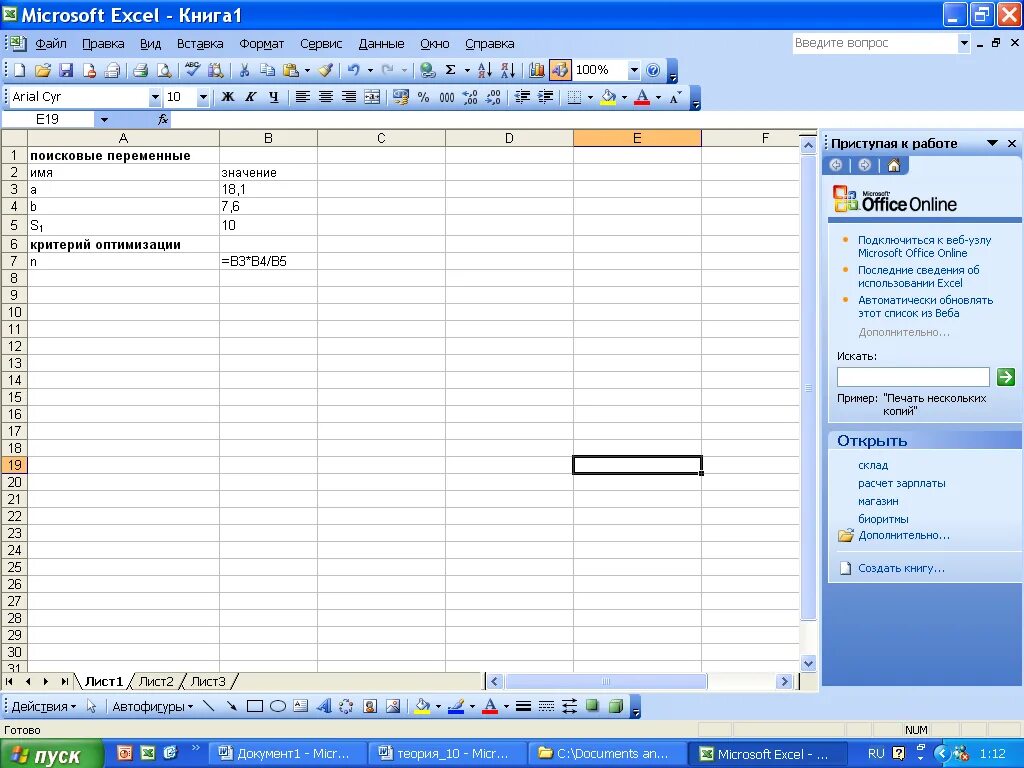Image resolution: width=1024 pixels, height=768 pixels.
Task: Click the Искать search input field
Action: click(x=913, y=377)
